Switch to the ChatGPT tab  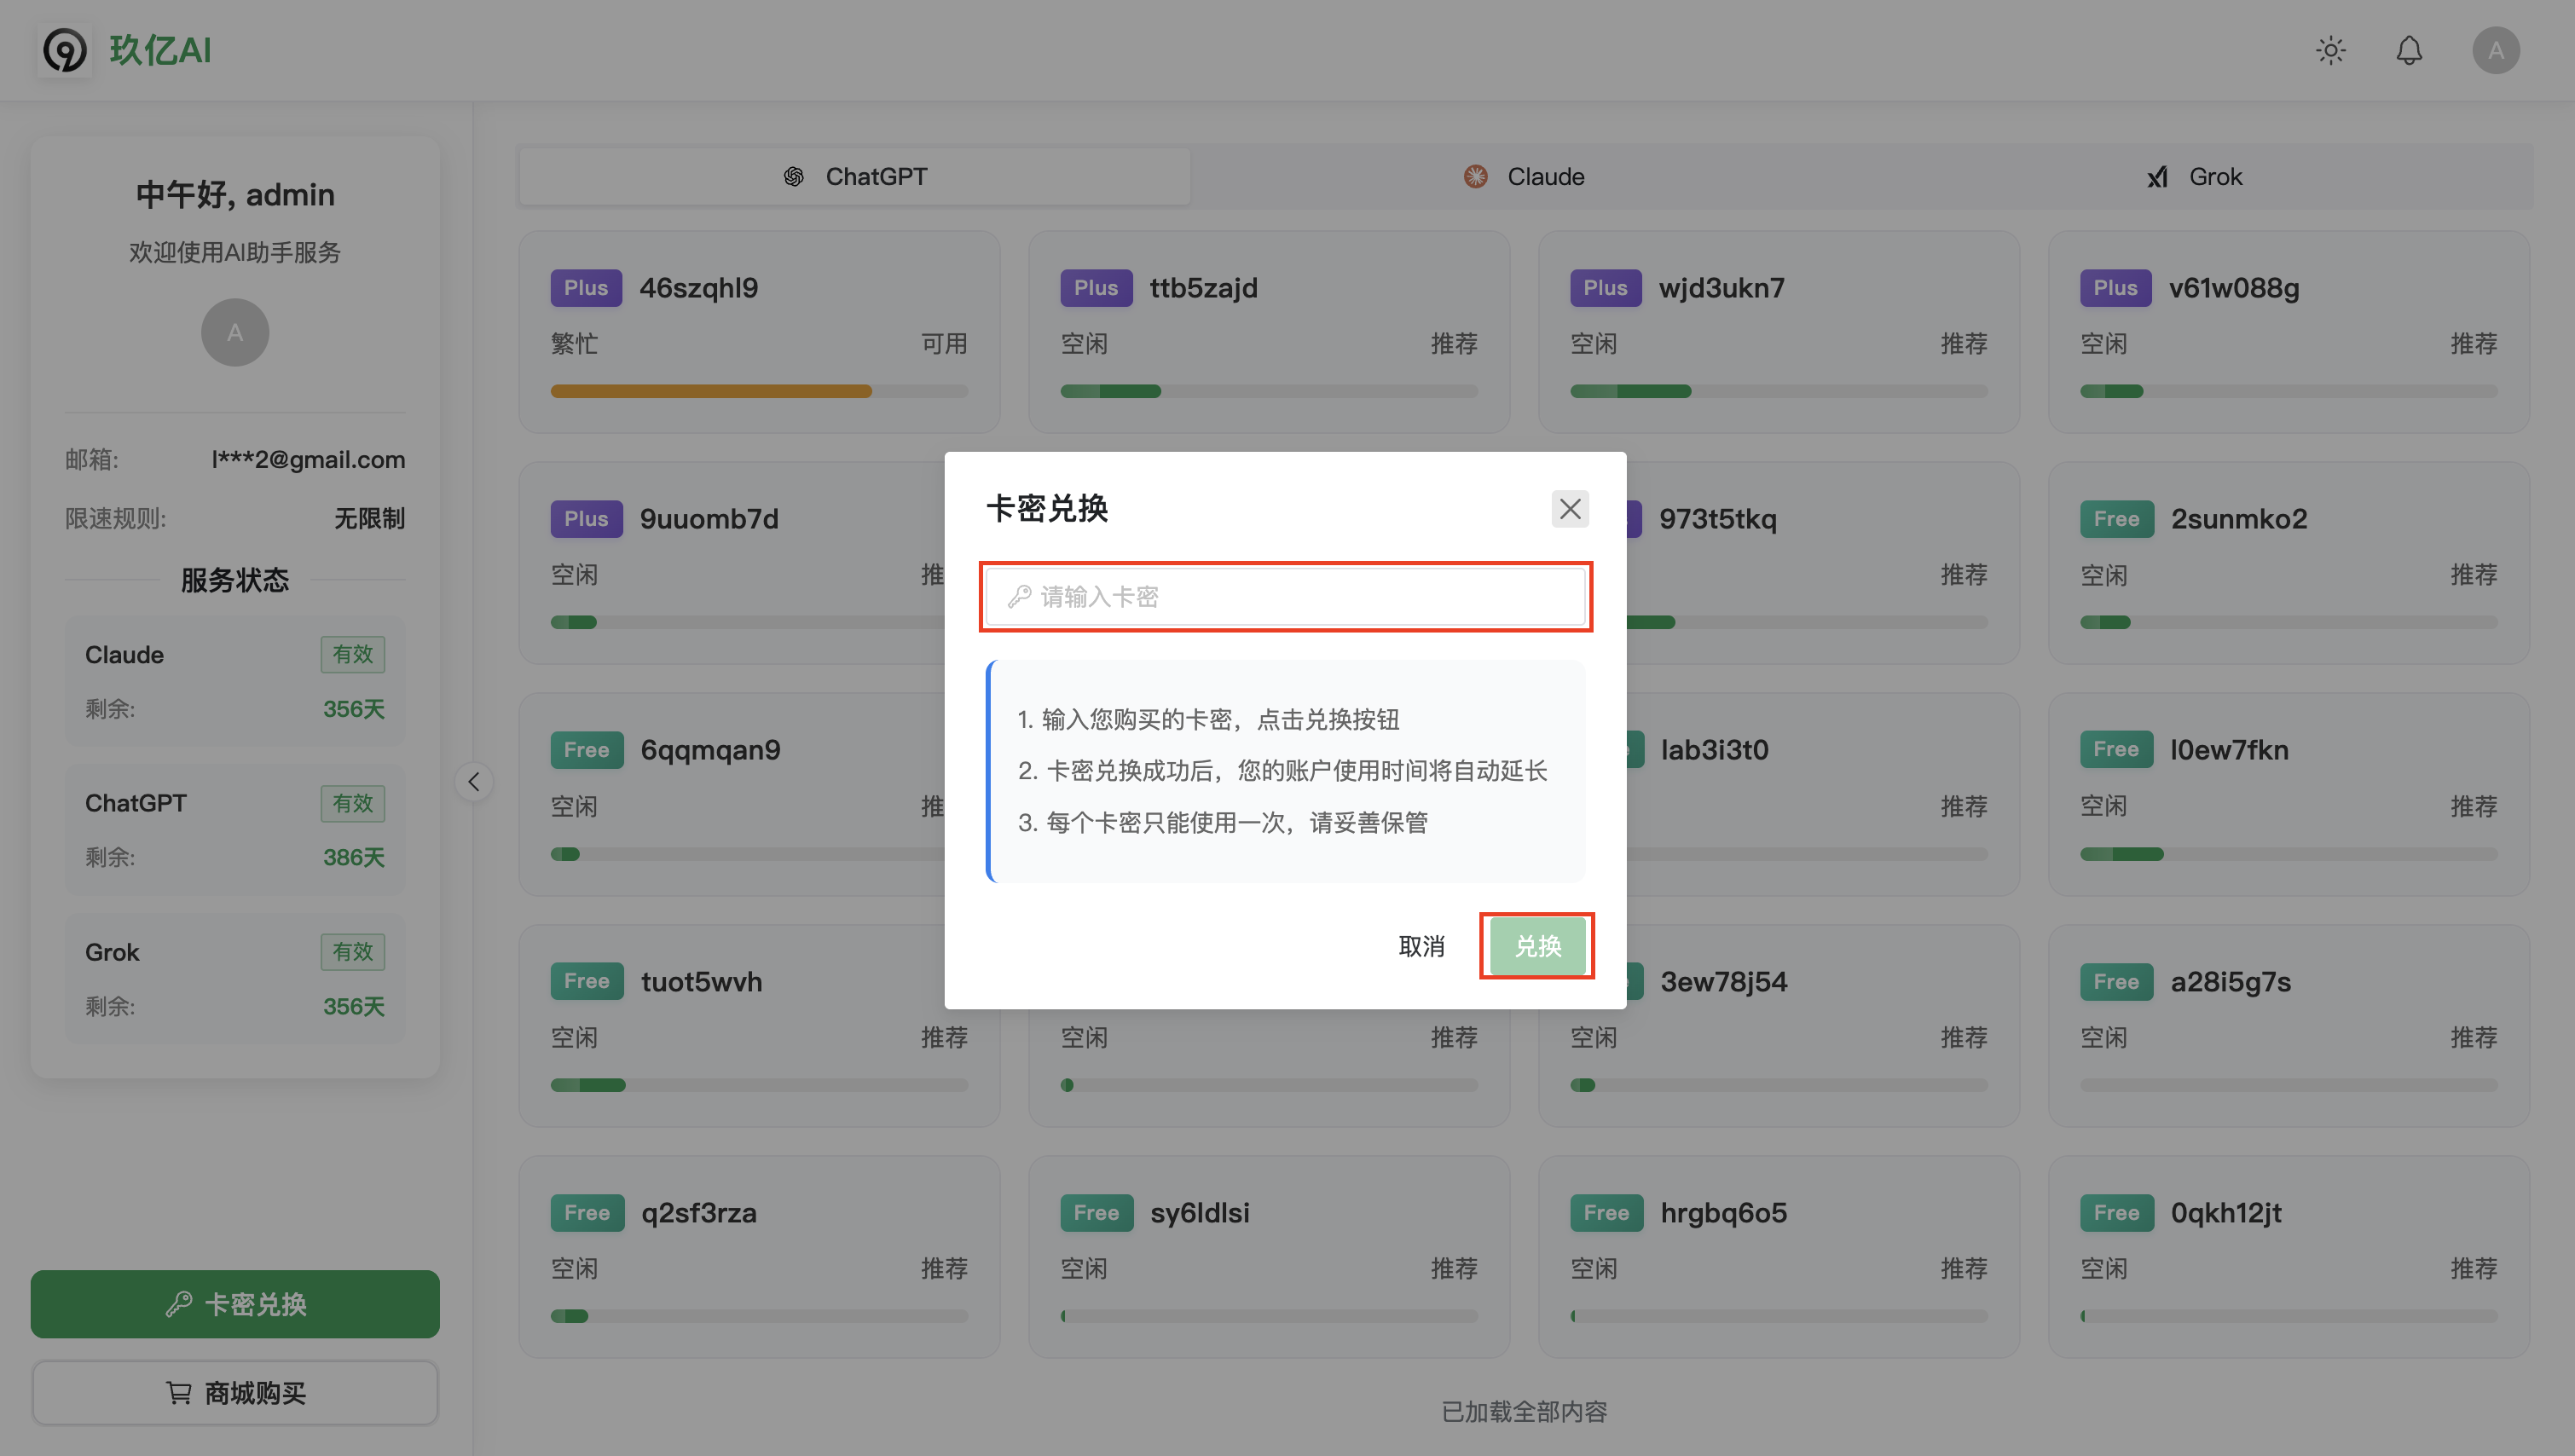click(x=855, y=176)
